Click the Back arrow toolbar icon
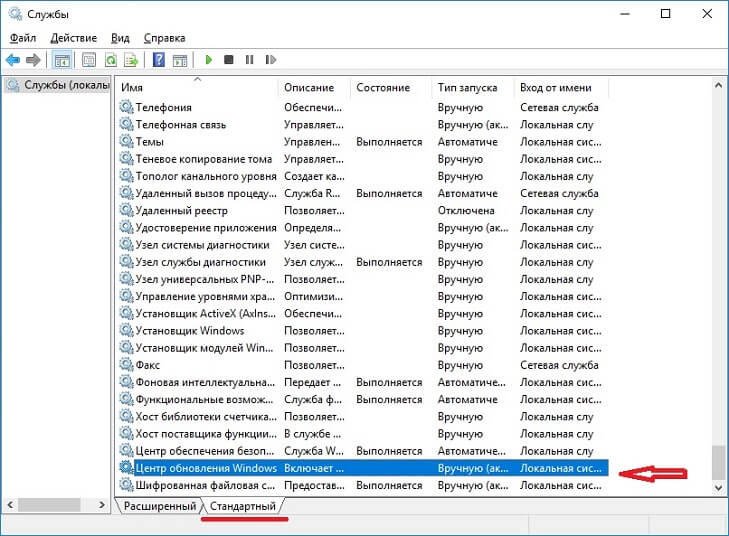 coord(13,60)
